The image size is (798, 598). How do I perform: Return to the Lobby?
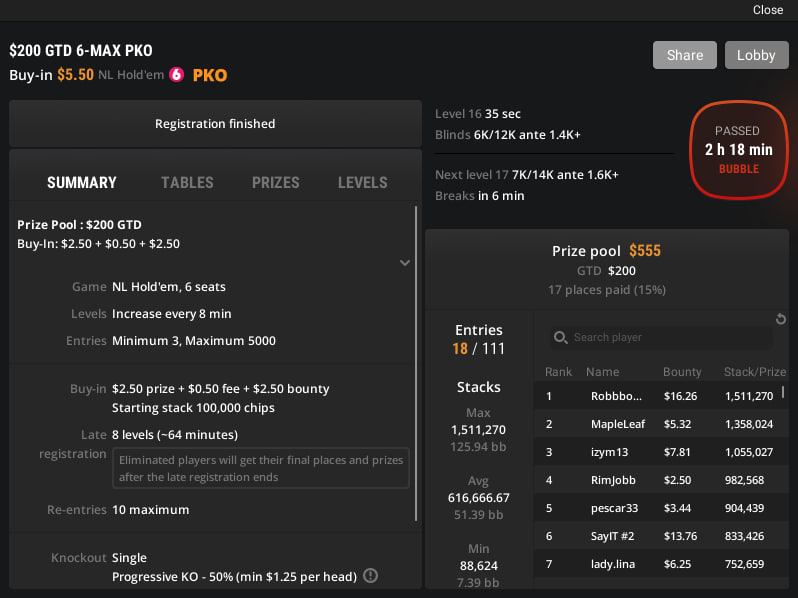756,55
